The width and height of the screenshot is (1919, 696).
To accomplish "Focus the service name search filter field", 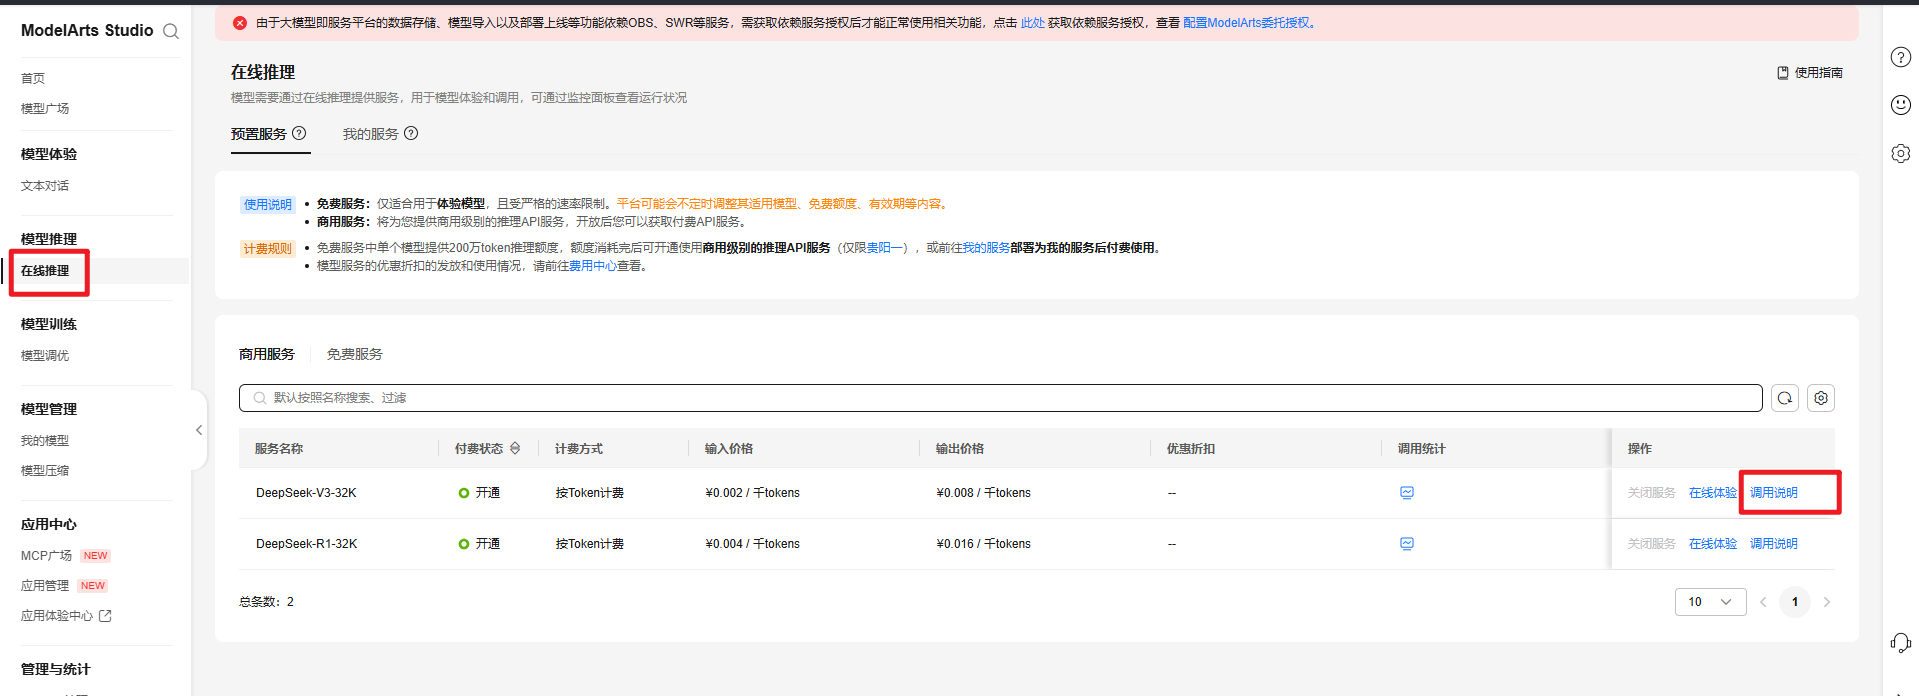I will click(x=1000, y=398).
